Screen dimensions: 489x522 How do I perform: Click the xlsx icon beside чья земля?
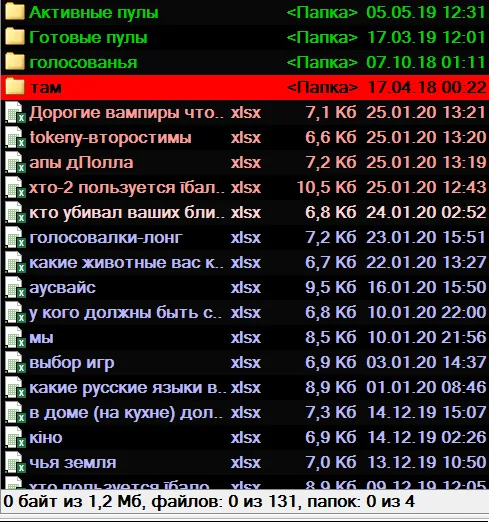[16, 462]
